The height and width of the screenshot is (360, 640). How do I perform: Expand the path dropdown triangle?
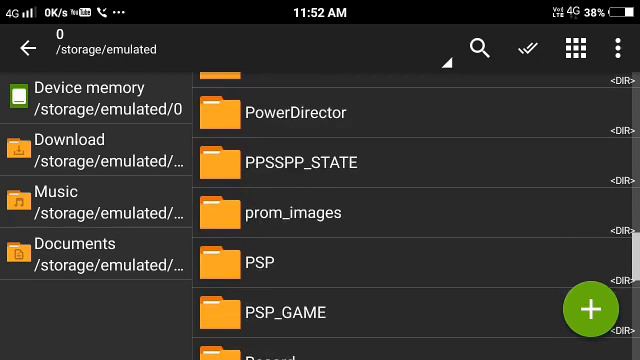pyautogui.click(x=447, y=63)
